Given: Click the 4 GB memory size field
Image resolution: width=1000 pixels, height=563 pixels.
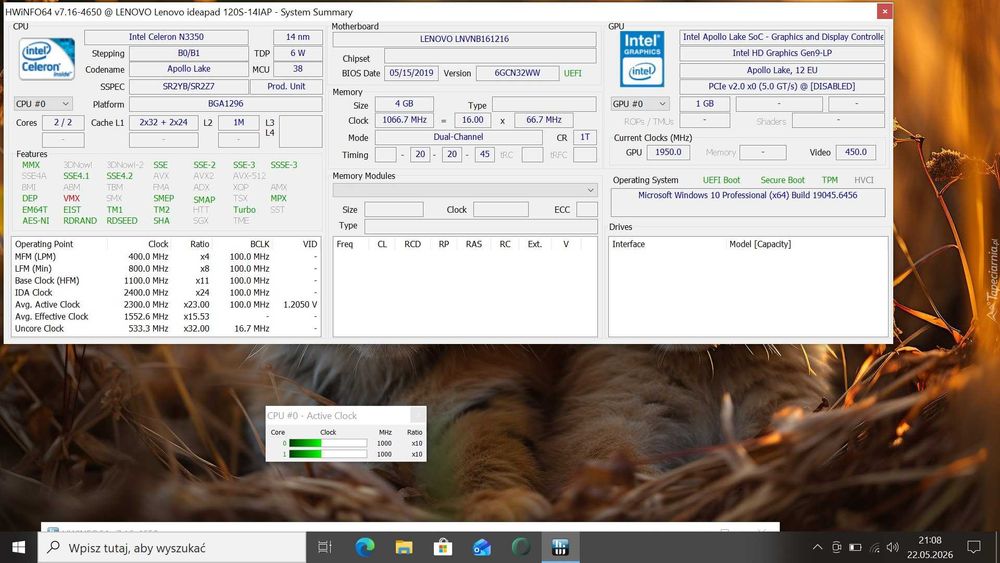Looking at the screenshot, I should tap(404, 103).
